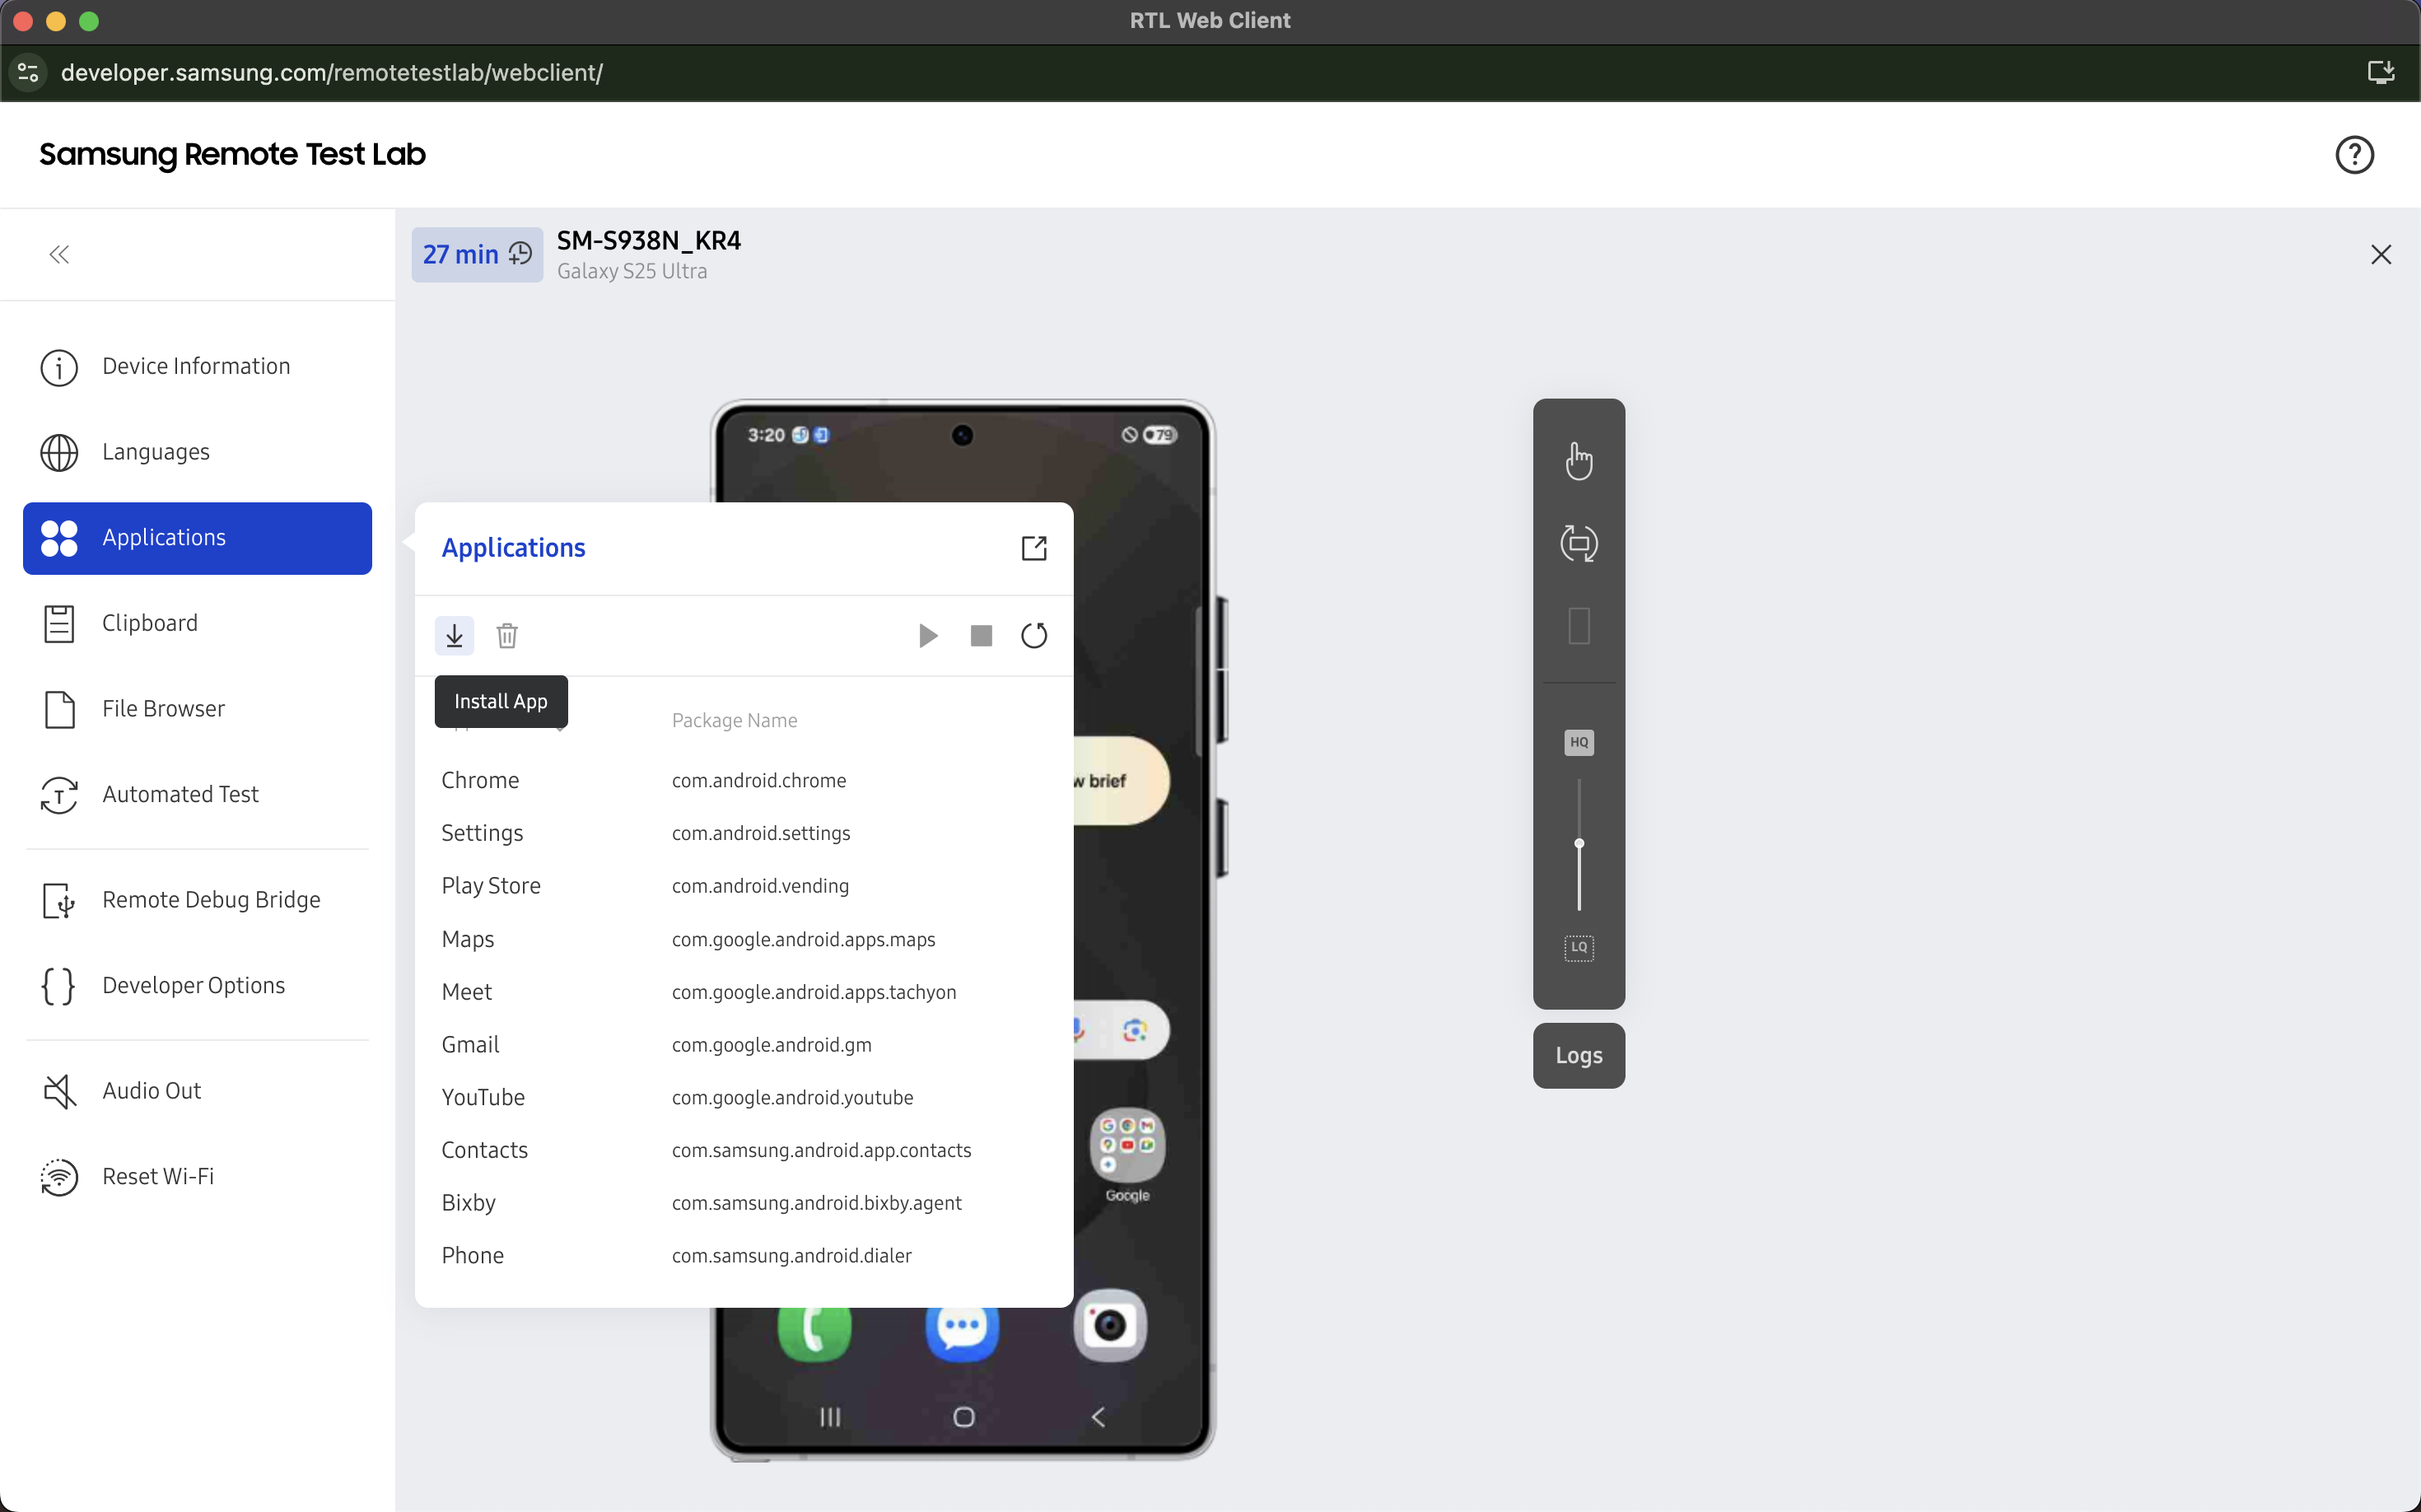Select Phone app row
Image resolution: width=2421 pixels, height=1512 pixels.
pos(744,1256)
